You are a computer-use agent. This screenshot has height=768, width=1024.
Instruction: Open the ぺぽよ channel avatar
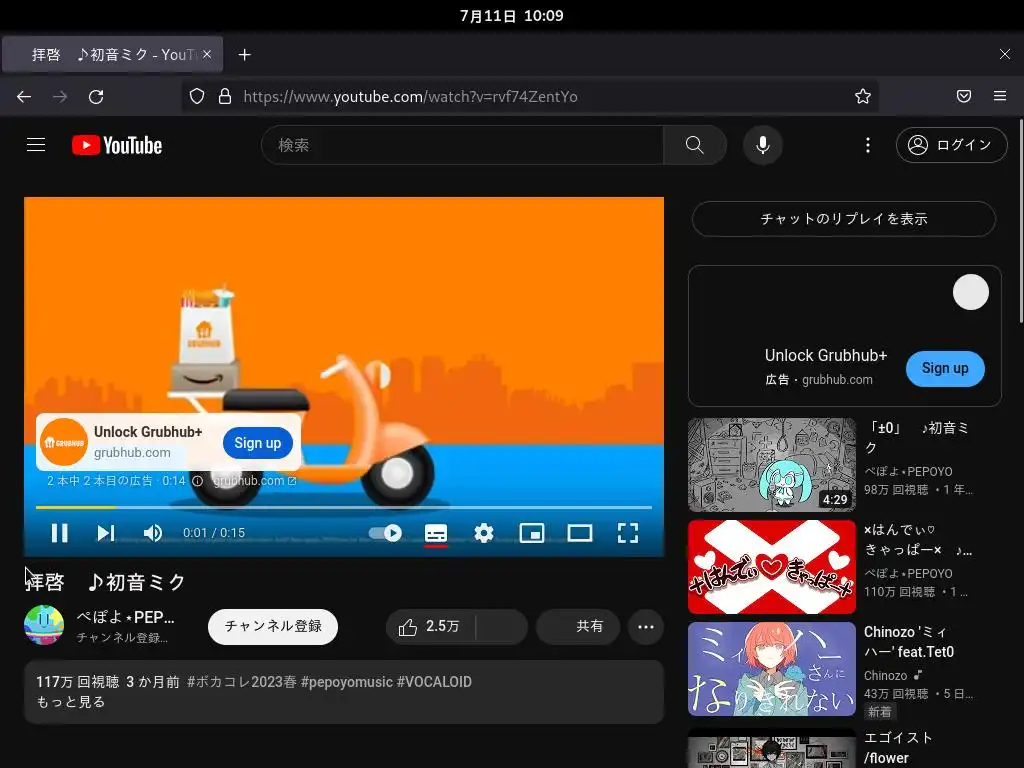44,625
